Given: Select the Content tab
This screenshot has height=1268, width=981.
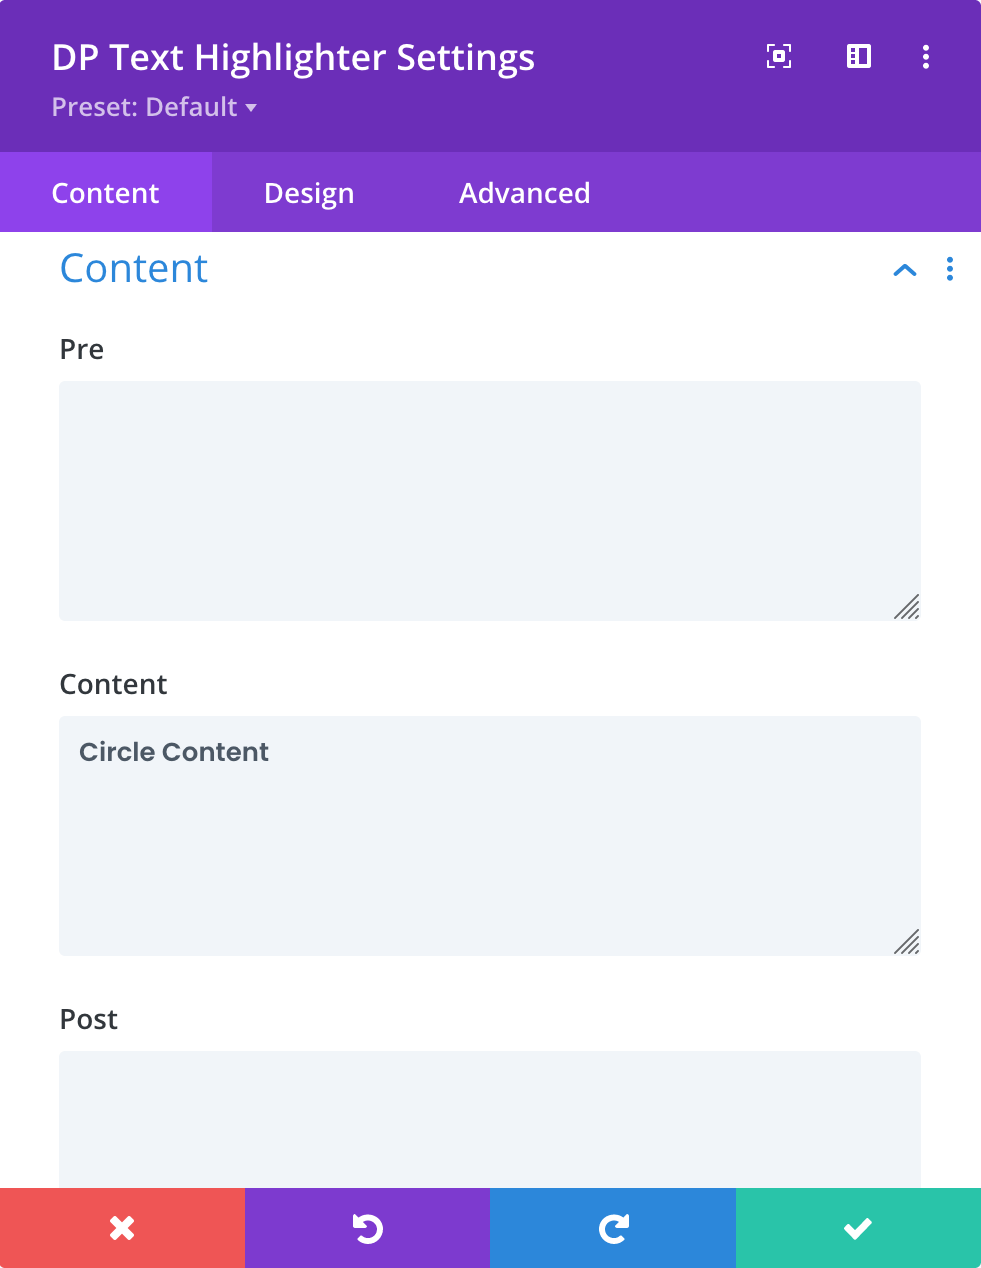Looking at the screenshot, I should pos(106,192).
